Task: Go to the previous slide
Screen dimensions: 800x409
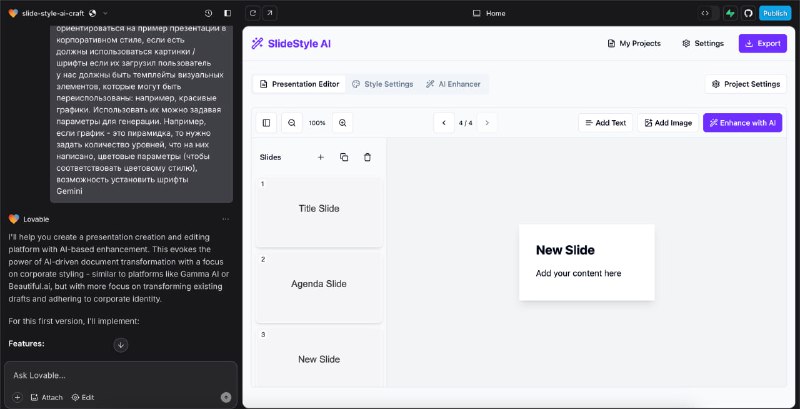Action: [x=444, y=123]
